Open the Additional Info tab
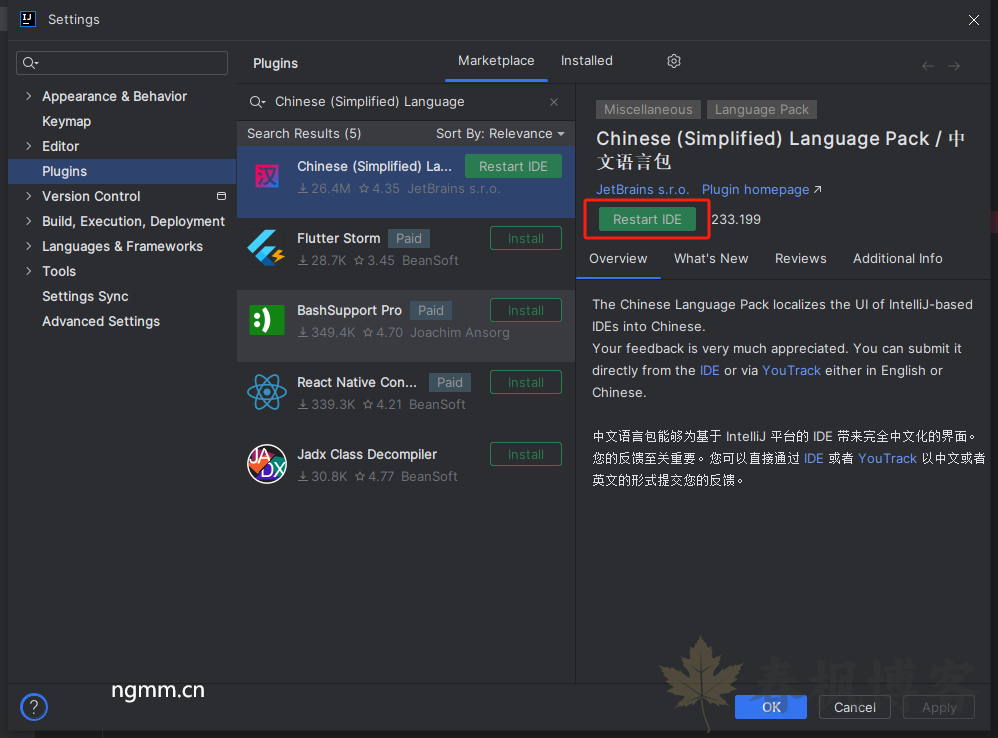Image resolution: width=998 pixels, height=738 pixels. (x=897, y=259)
